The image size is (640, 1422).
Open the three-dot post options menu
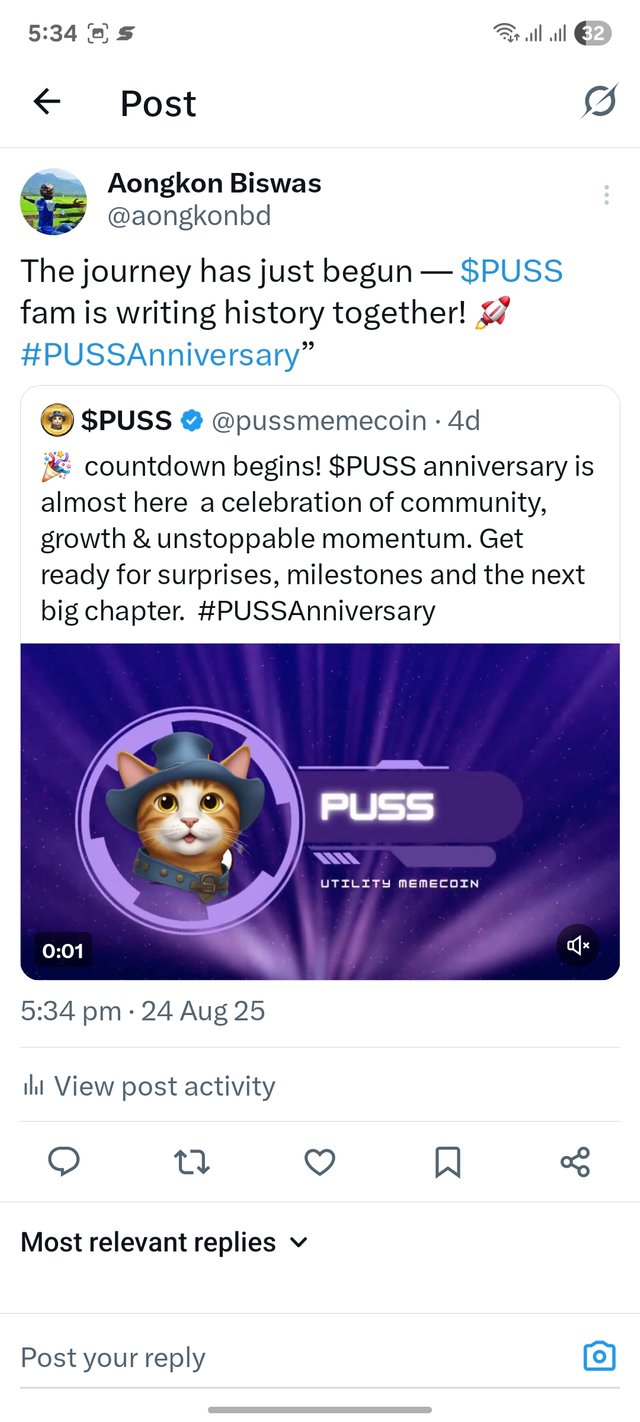tap(606, 195)
